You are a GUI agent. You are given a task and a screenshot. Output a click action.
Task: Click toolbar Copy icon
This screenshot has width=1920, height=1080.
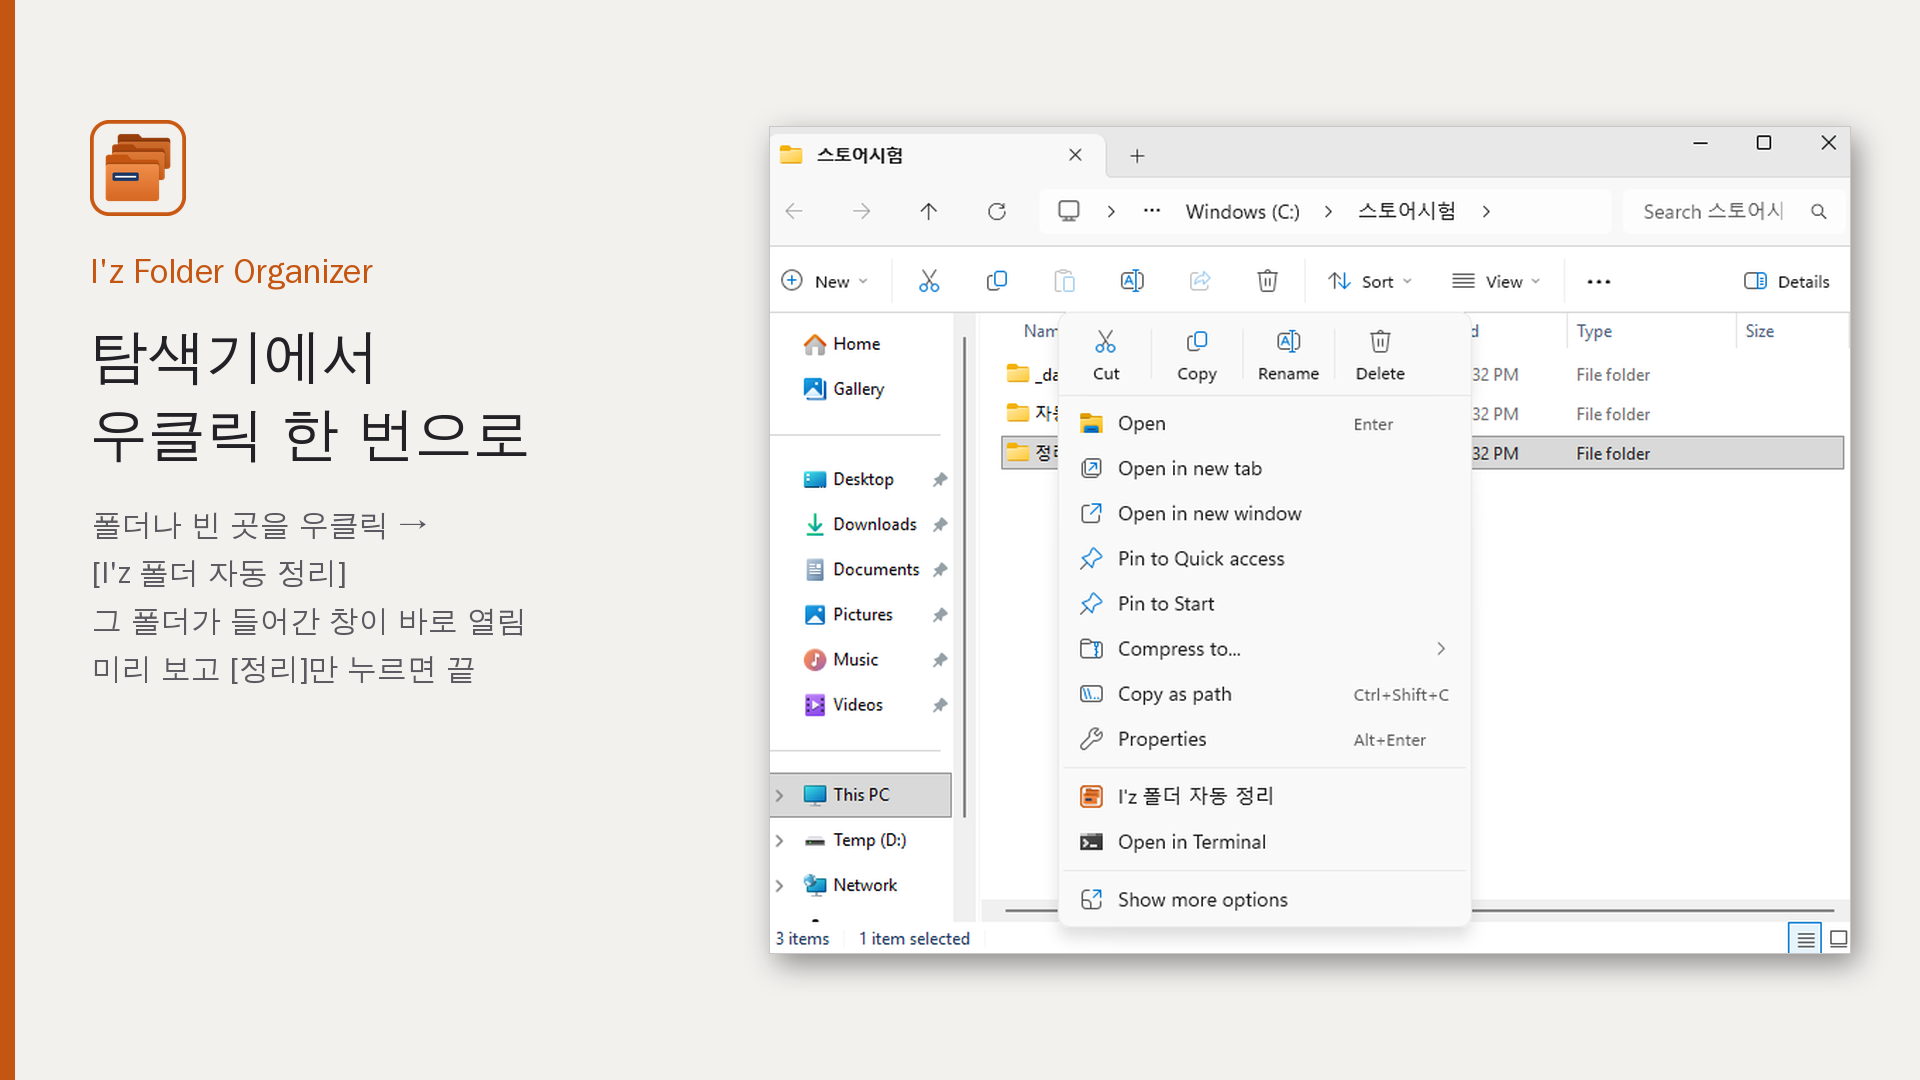pyautogui.click(x=996, y=281)
